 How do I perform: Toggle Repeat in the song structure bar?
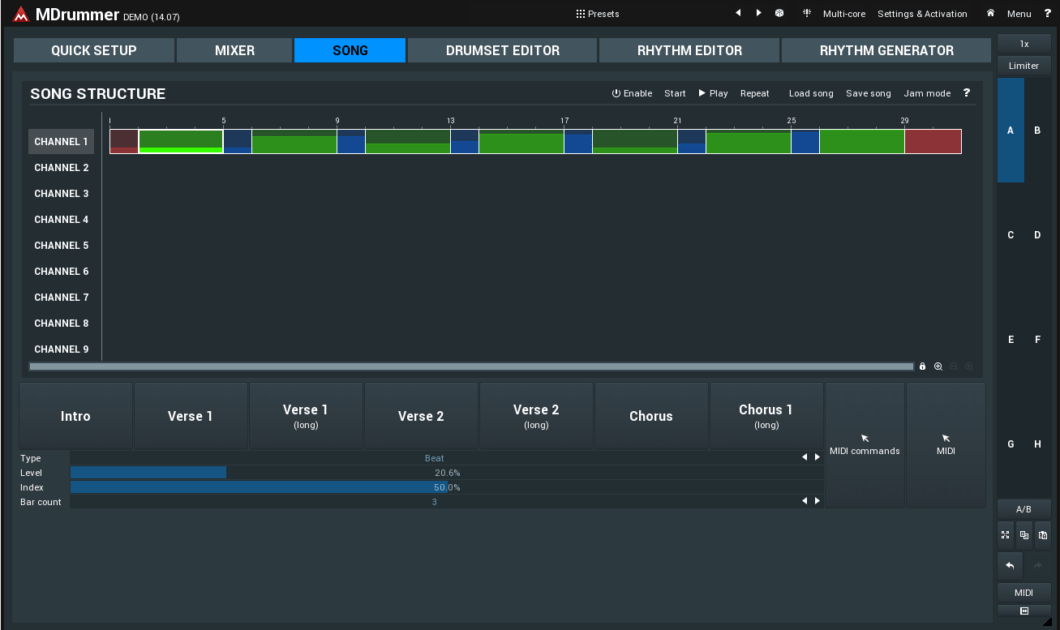[x=754, y=94]
